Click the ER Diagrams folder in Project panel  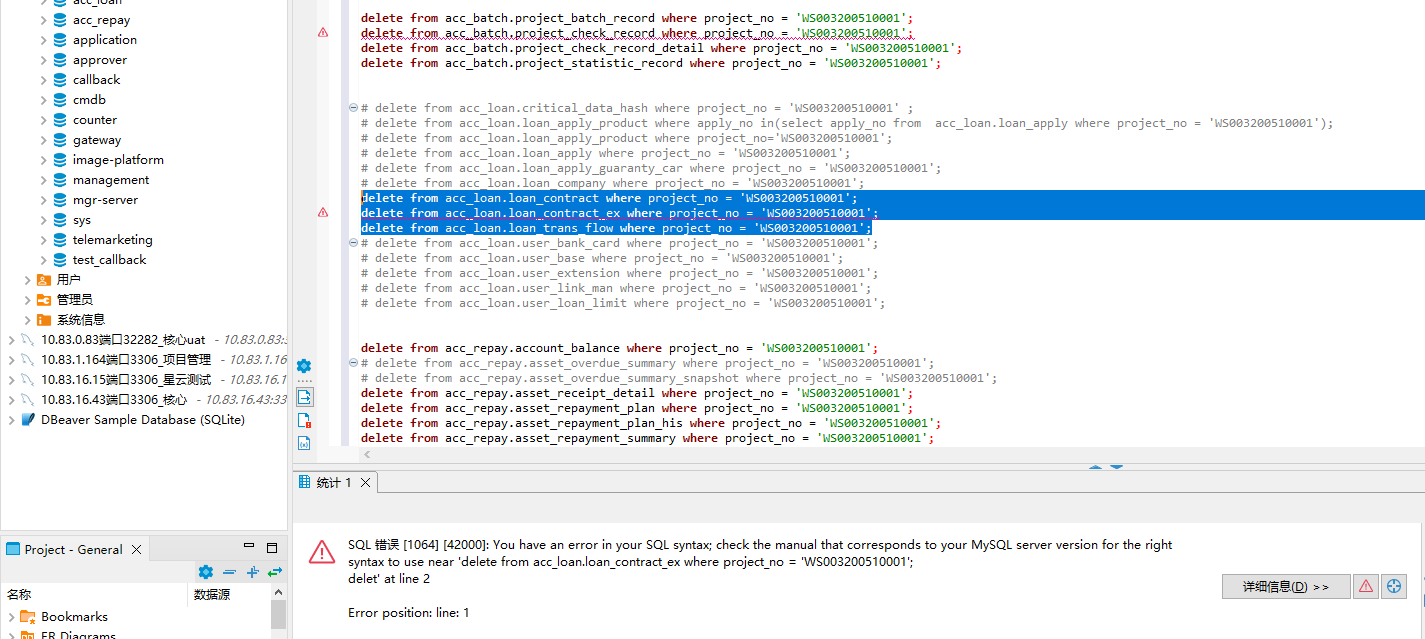[78, 634]
